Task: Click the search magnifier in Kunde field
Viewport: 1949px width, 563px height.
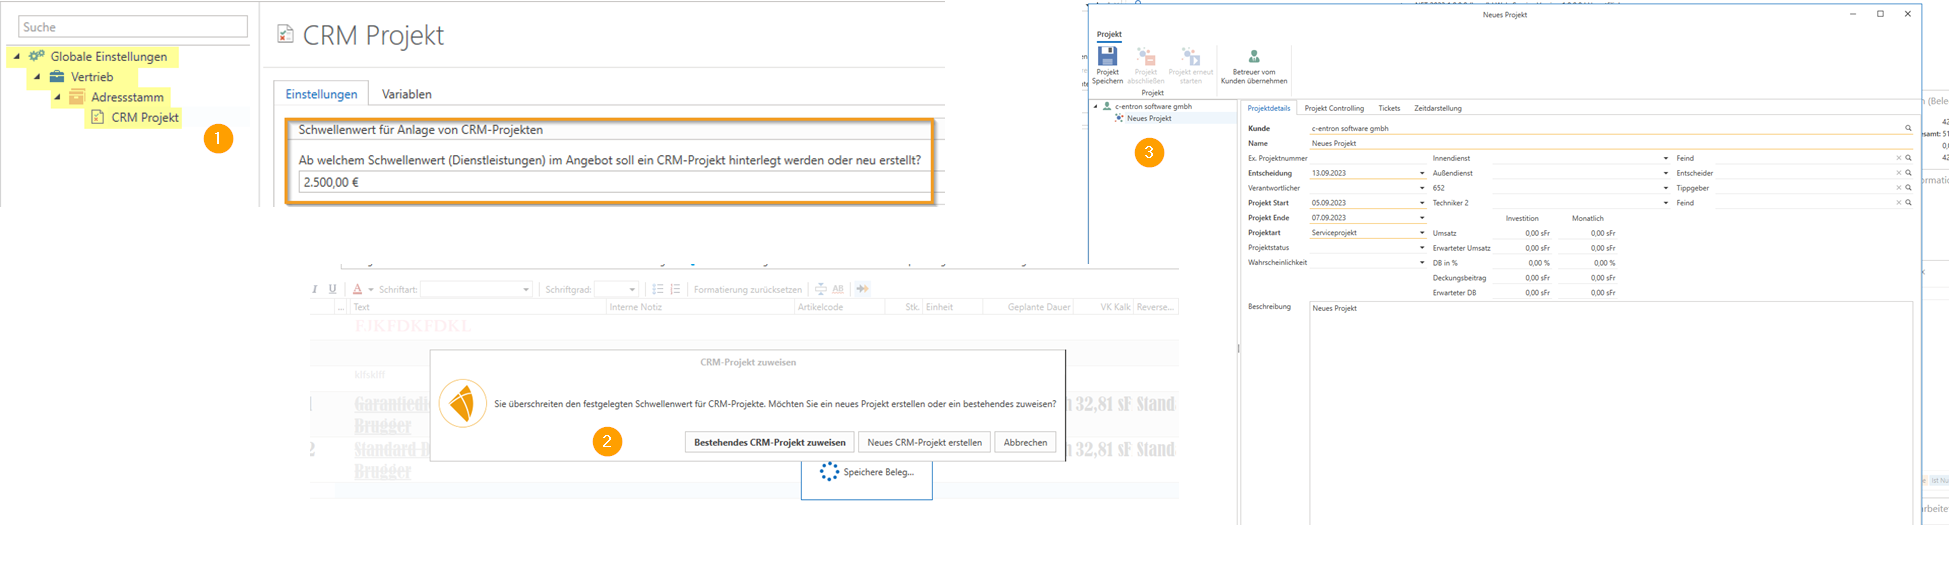Action: (x=1908, y=129)
